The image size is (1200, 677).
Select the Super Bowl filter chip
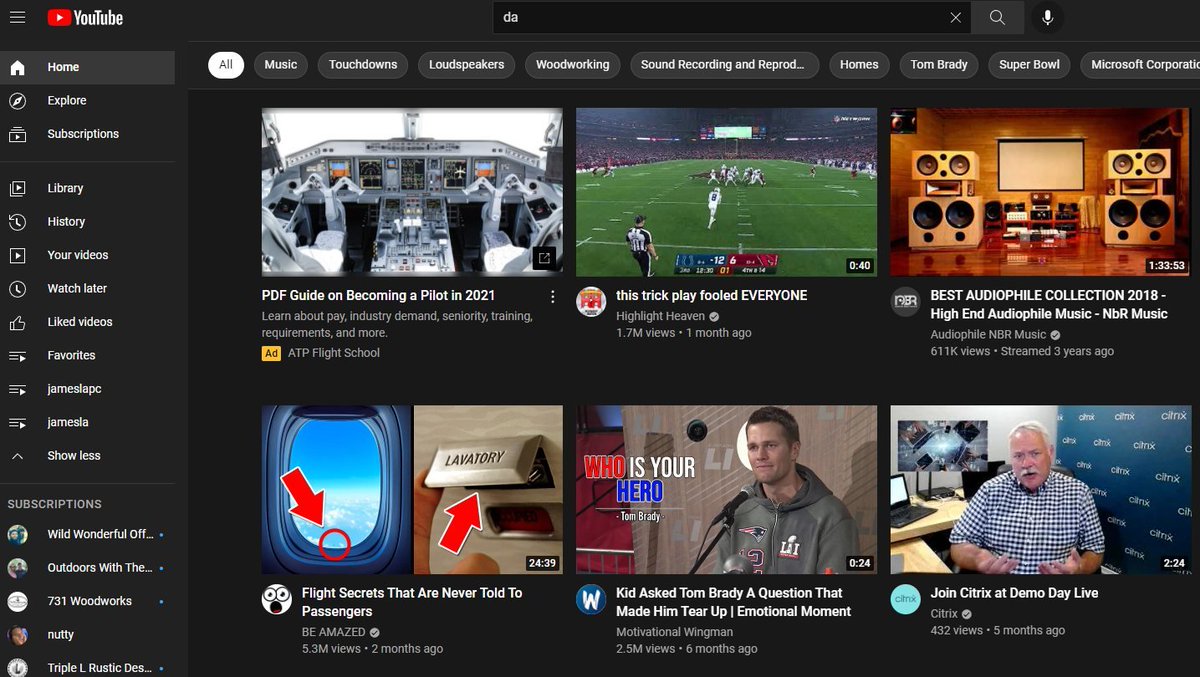[1029, 64]
